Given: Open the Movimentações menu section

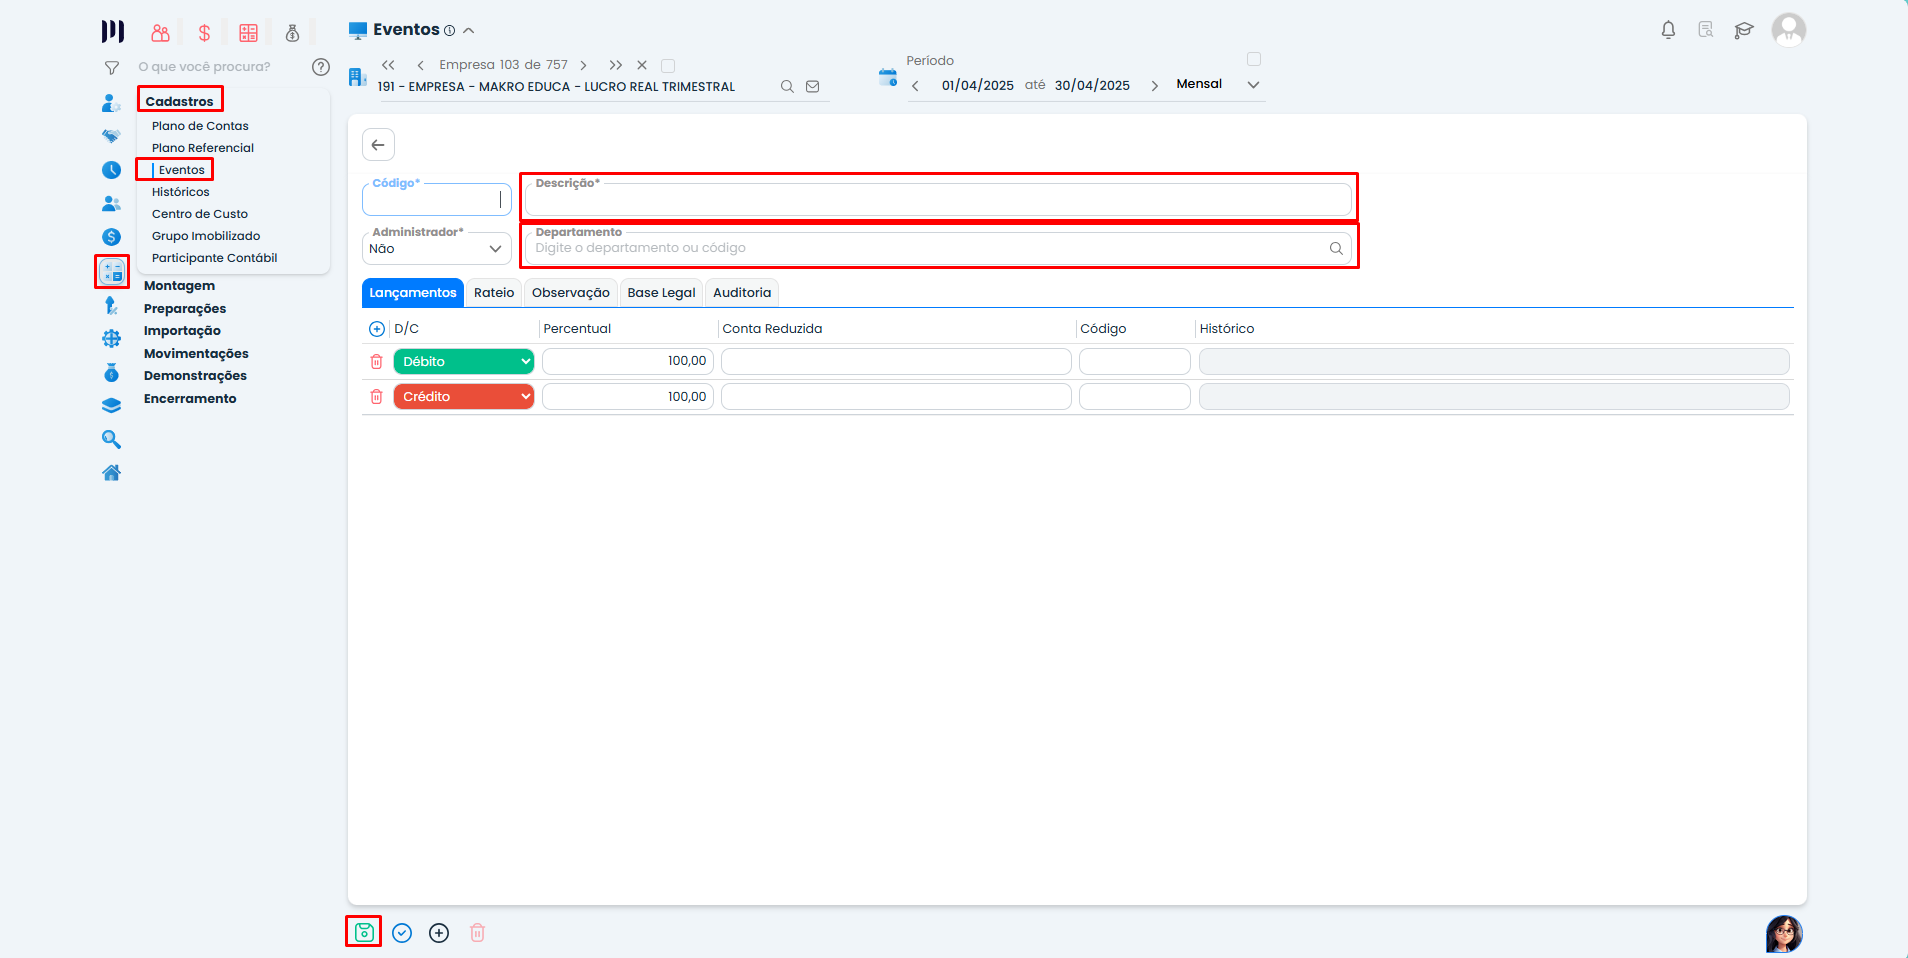Looking at the screenshot, I should point(196,354).
